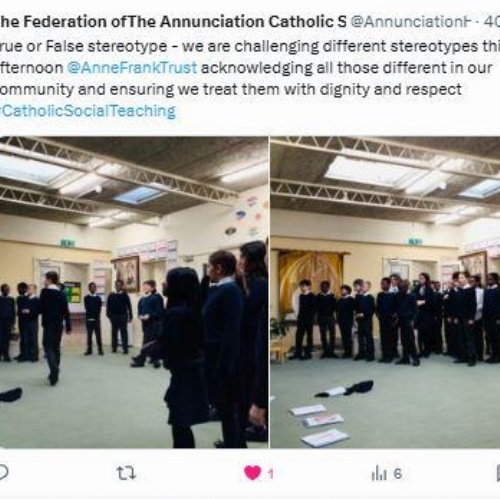Open the bookmark icon at right edge
Image resolution: width=500 pixels, height=499 pixels.
point(497,473)
